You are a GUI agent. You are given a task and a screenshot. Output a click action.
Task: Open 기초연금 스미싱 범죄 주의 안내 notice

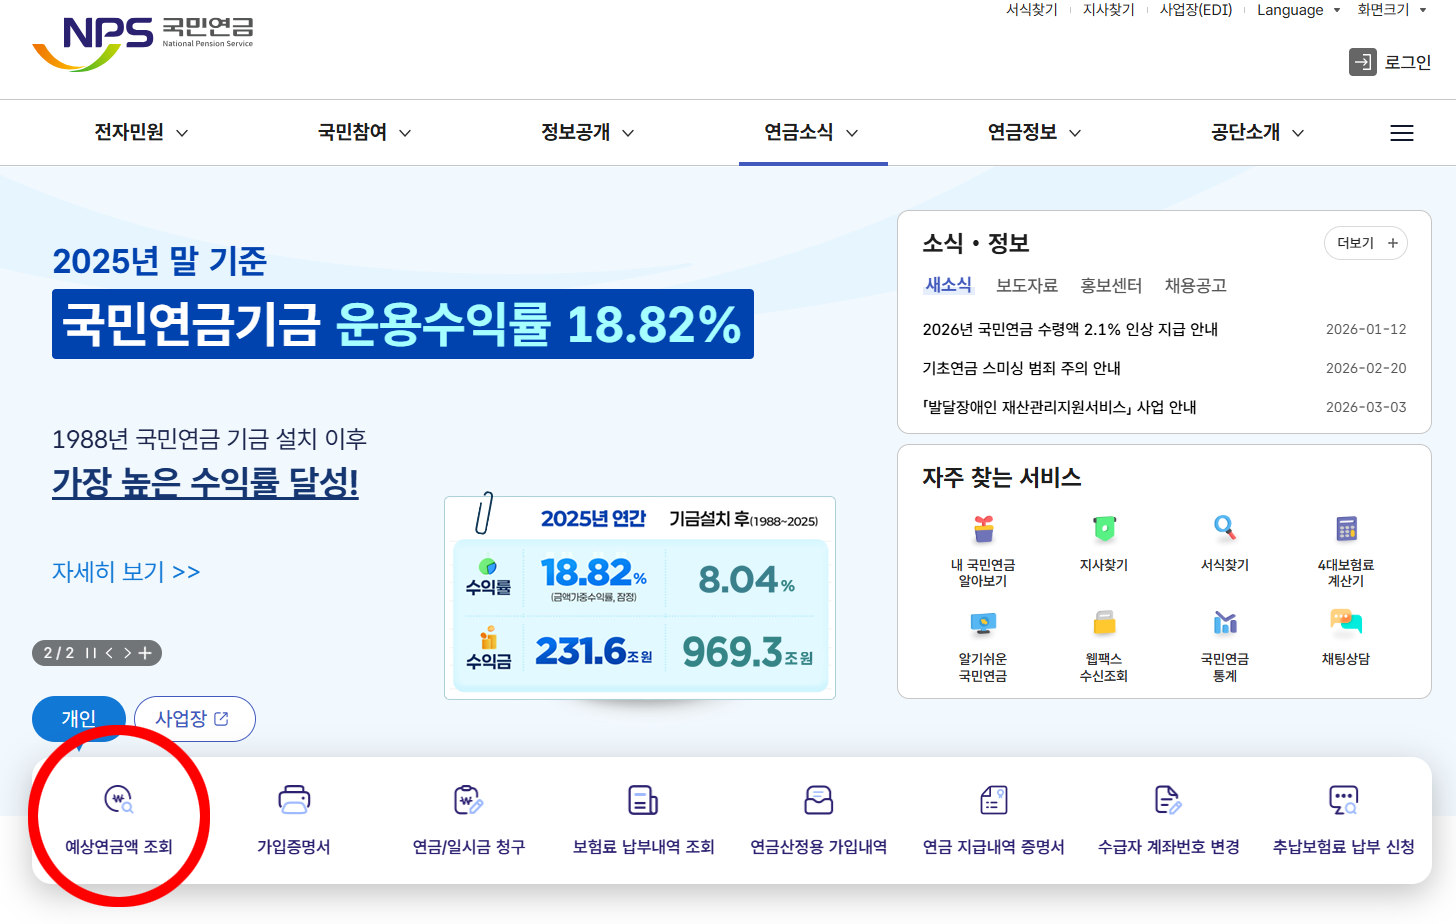coord(1021,368)
